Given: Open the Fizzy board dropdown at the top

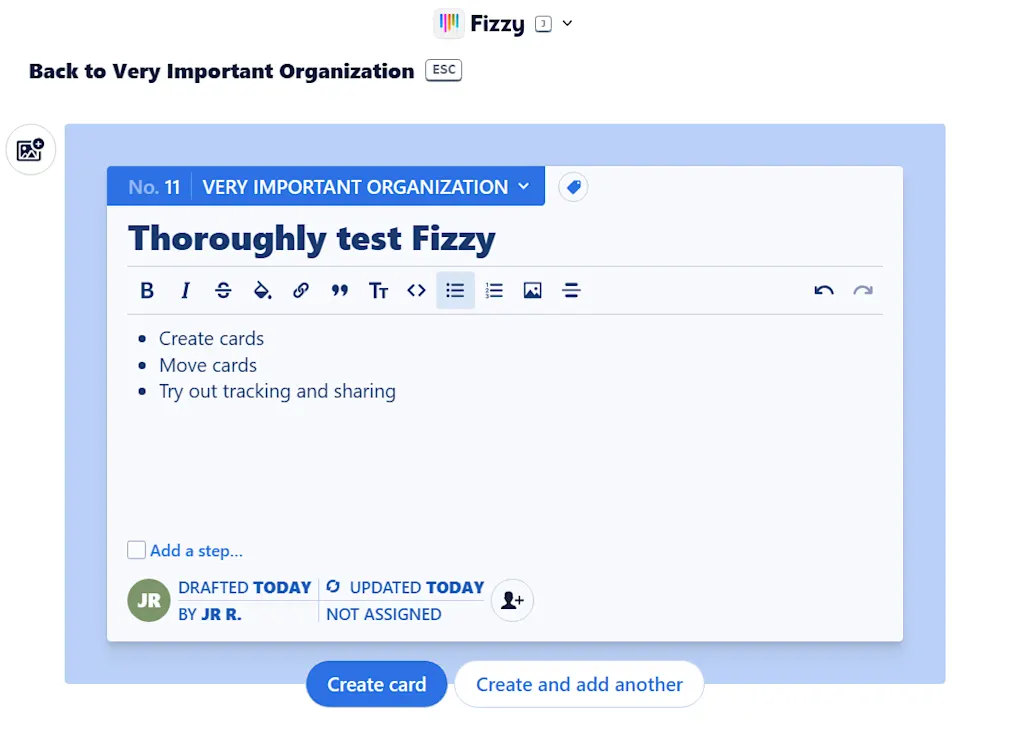Looking at the screenshot, I should coord(568,23).
